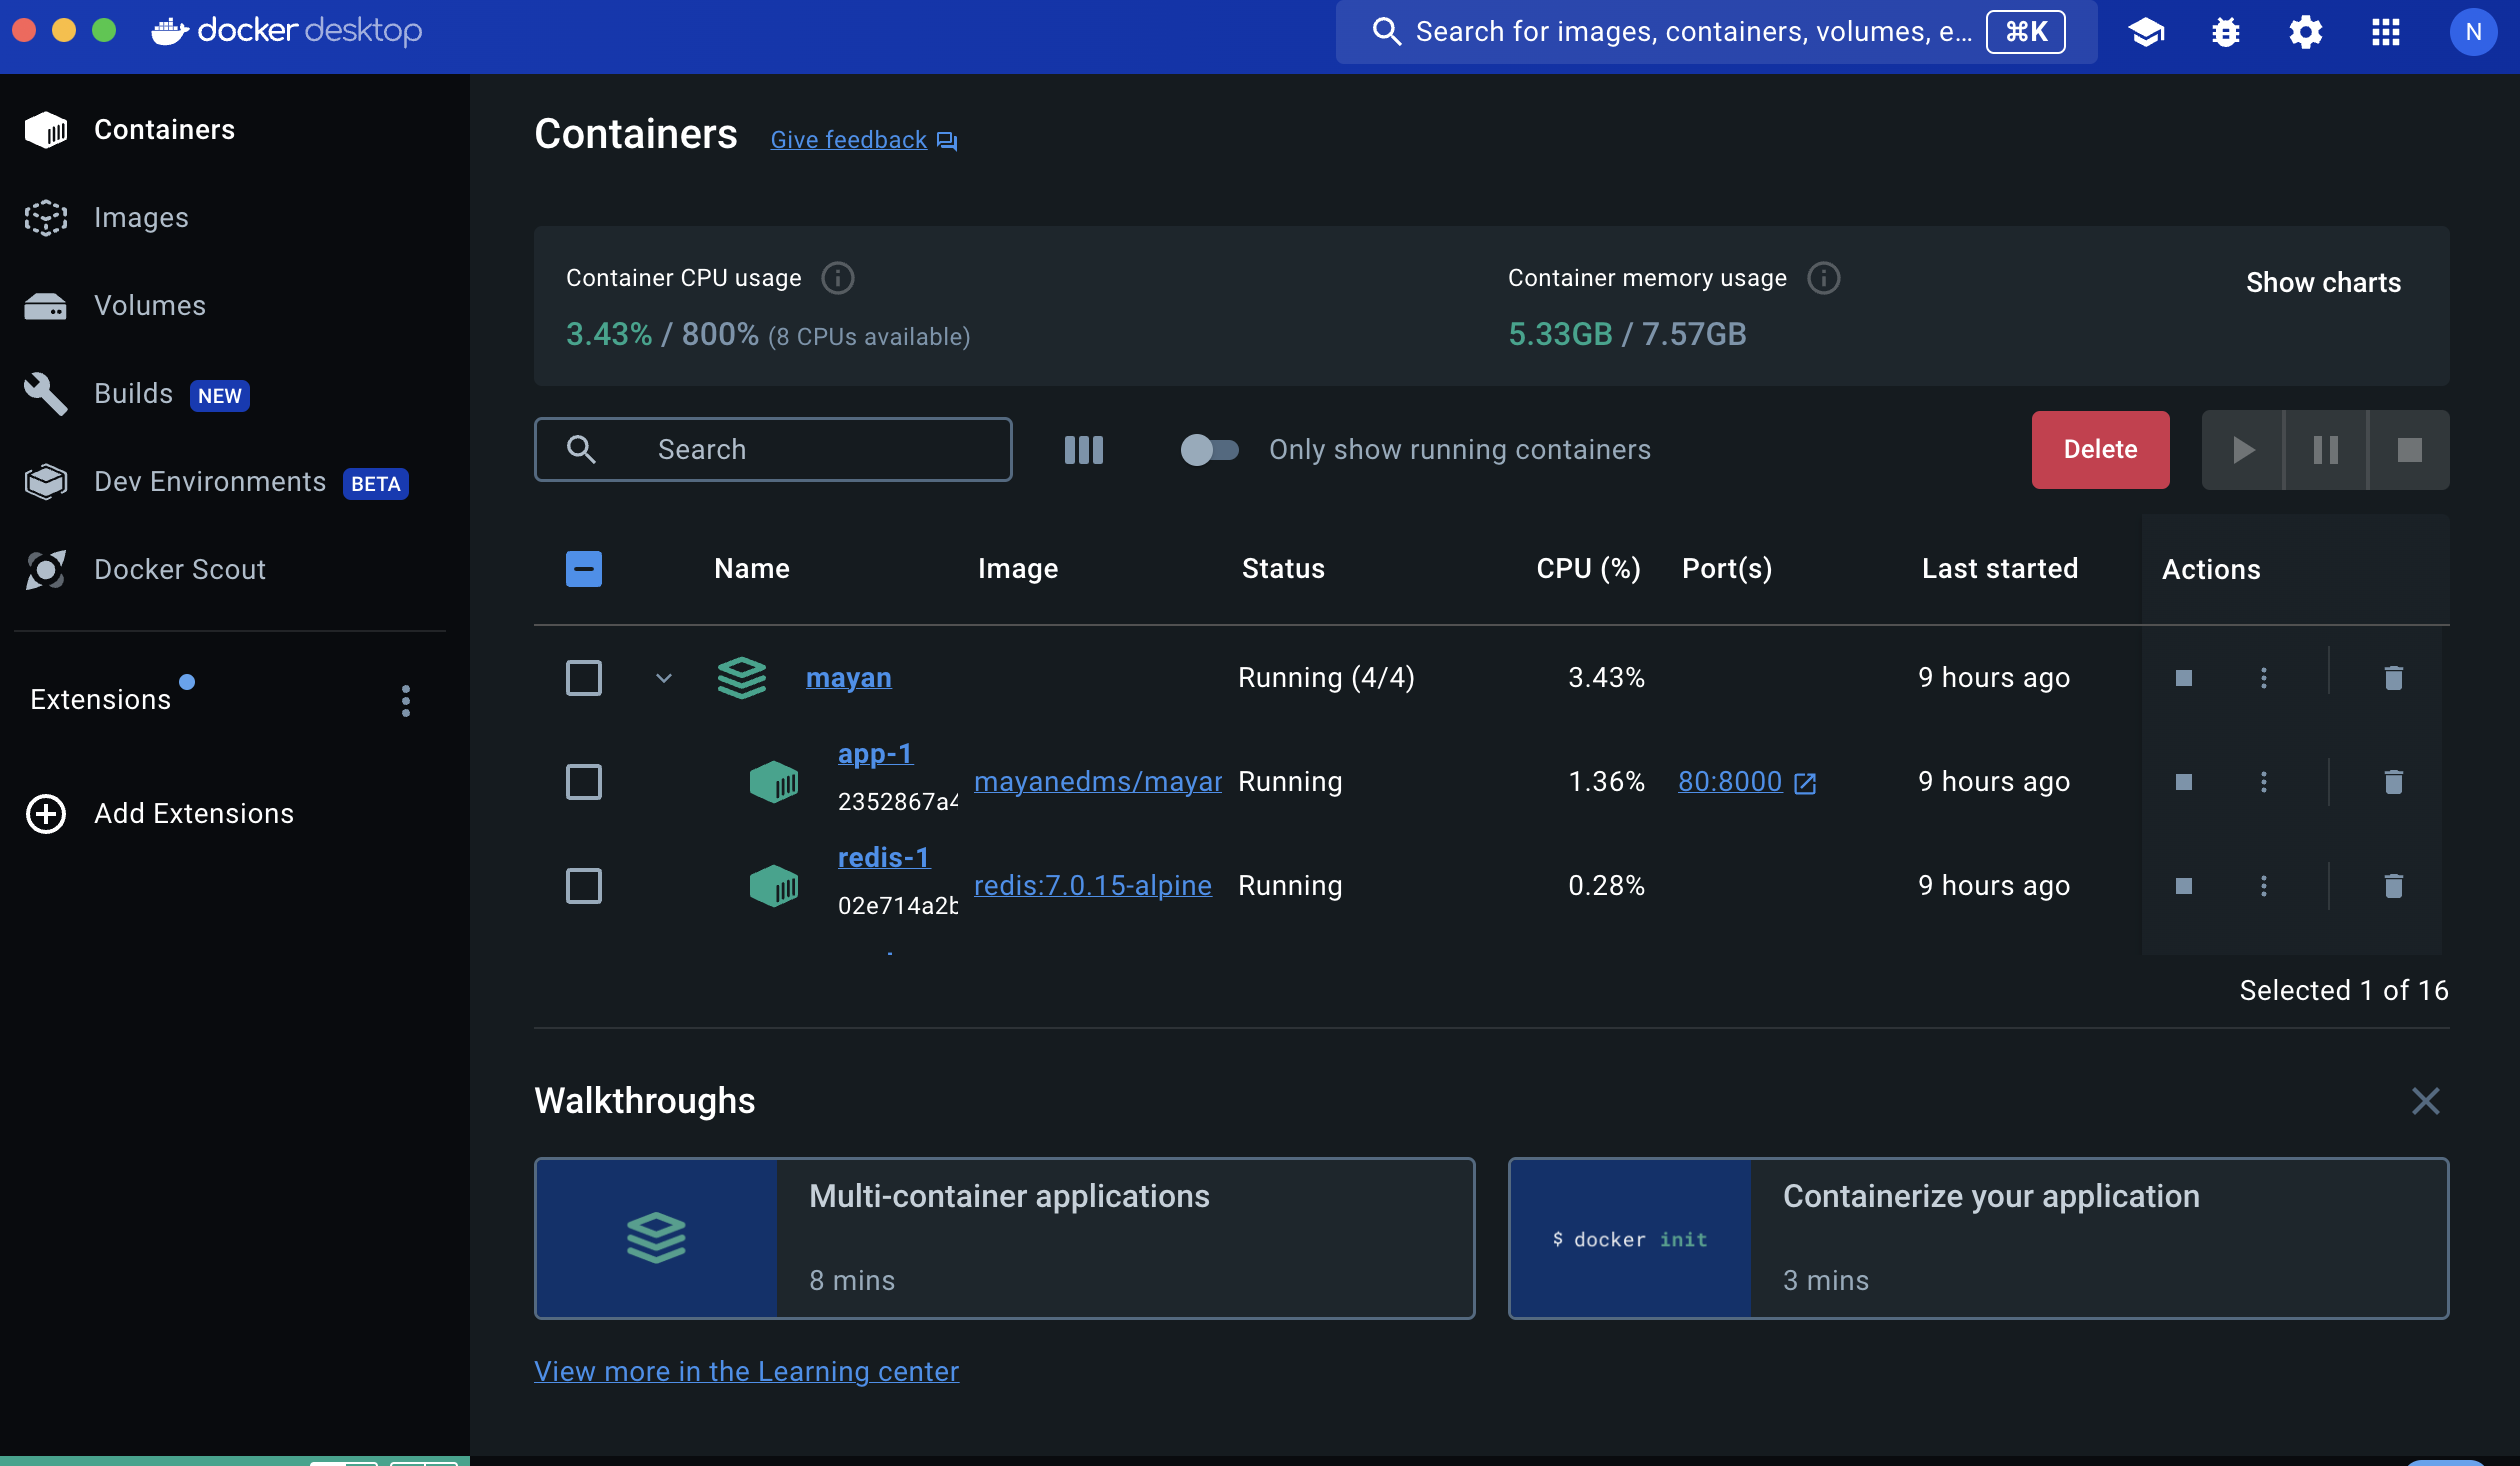This screenshot has height=1466, width=2520.
Task: Open View more in the Learning center
Action: pyautogui.click(x=746, y=1371)
